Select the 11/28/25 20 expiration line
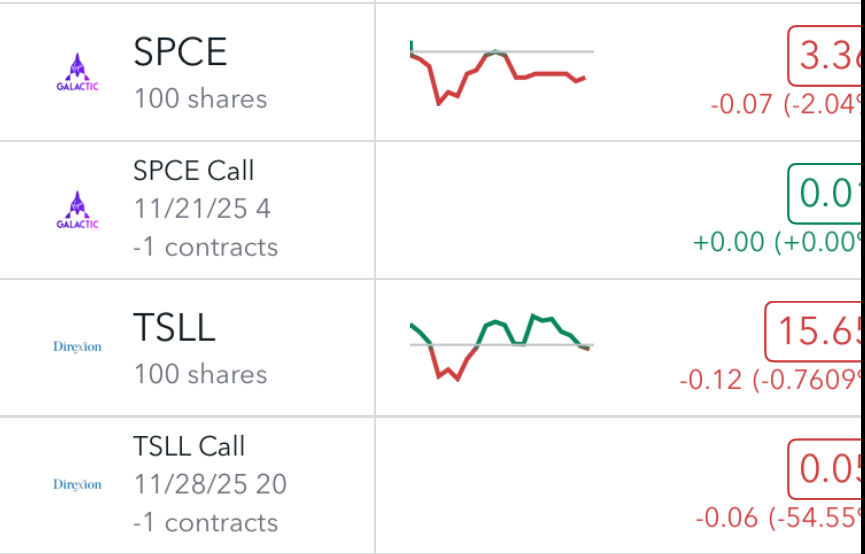 (x=210, y=485)
